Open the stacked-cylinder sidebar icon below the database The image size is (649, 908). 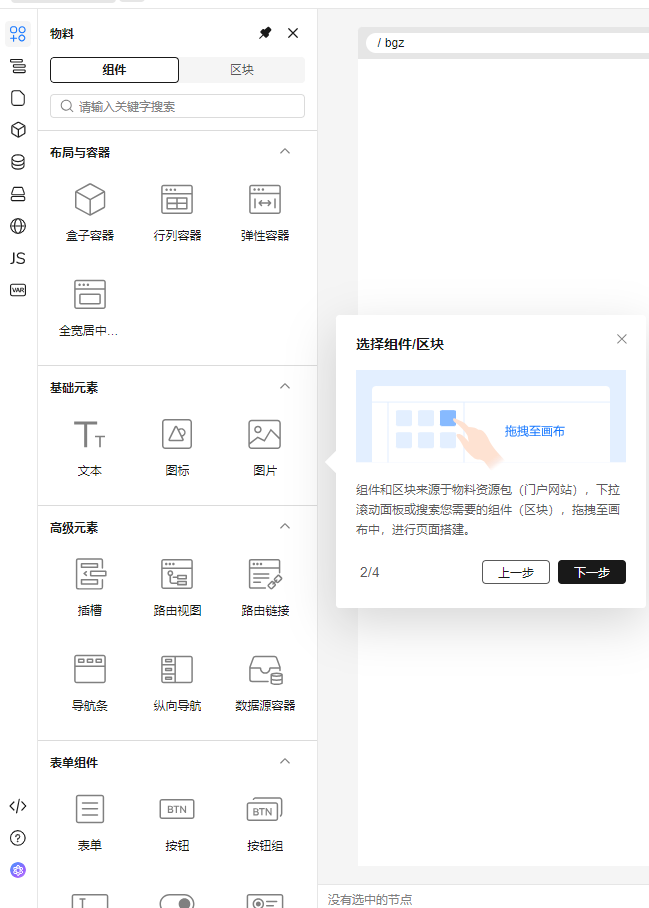(x=18, y=194)
